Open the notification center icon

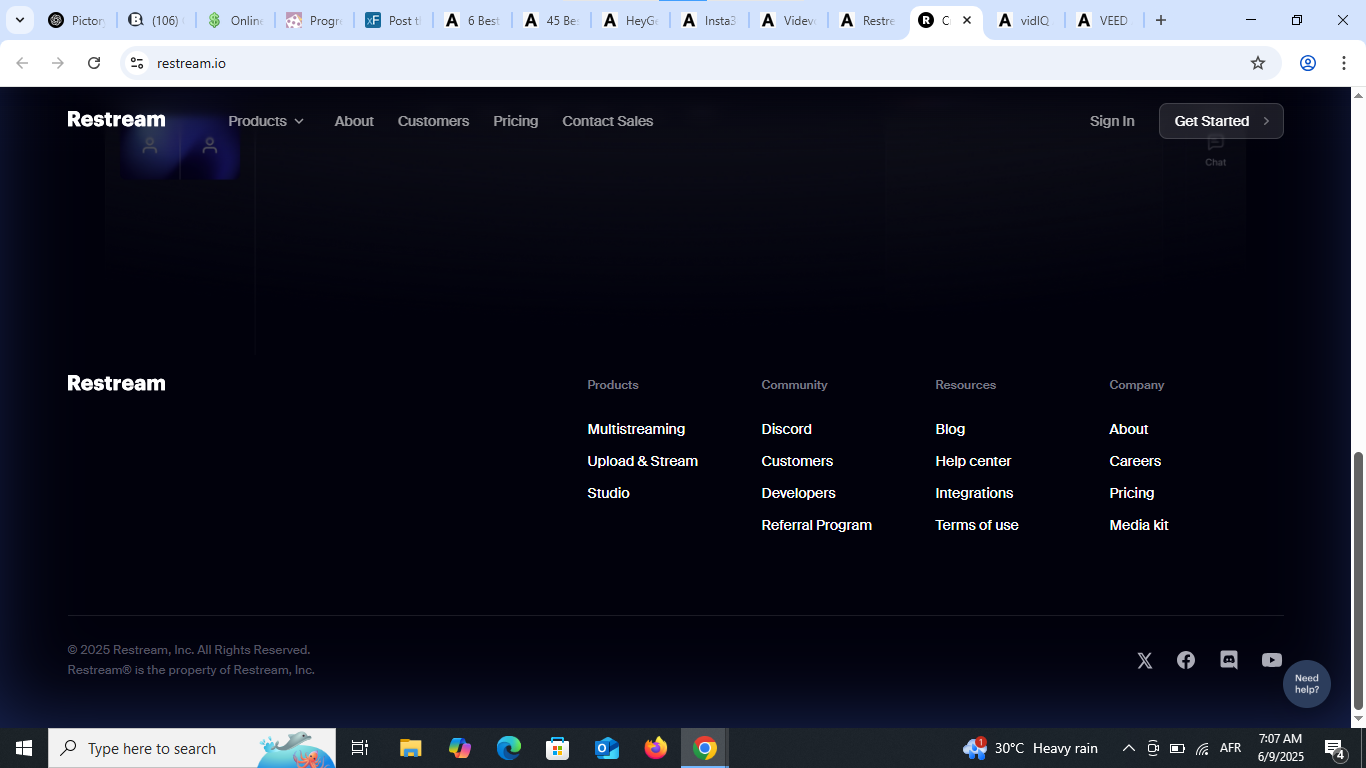tap(1334, 748)
